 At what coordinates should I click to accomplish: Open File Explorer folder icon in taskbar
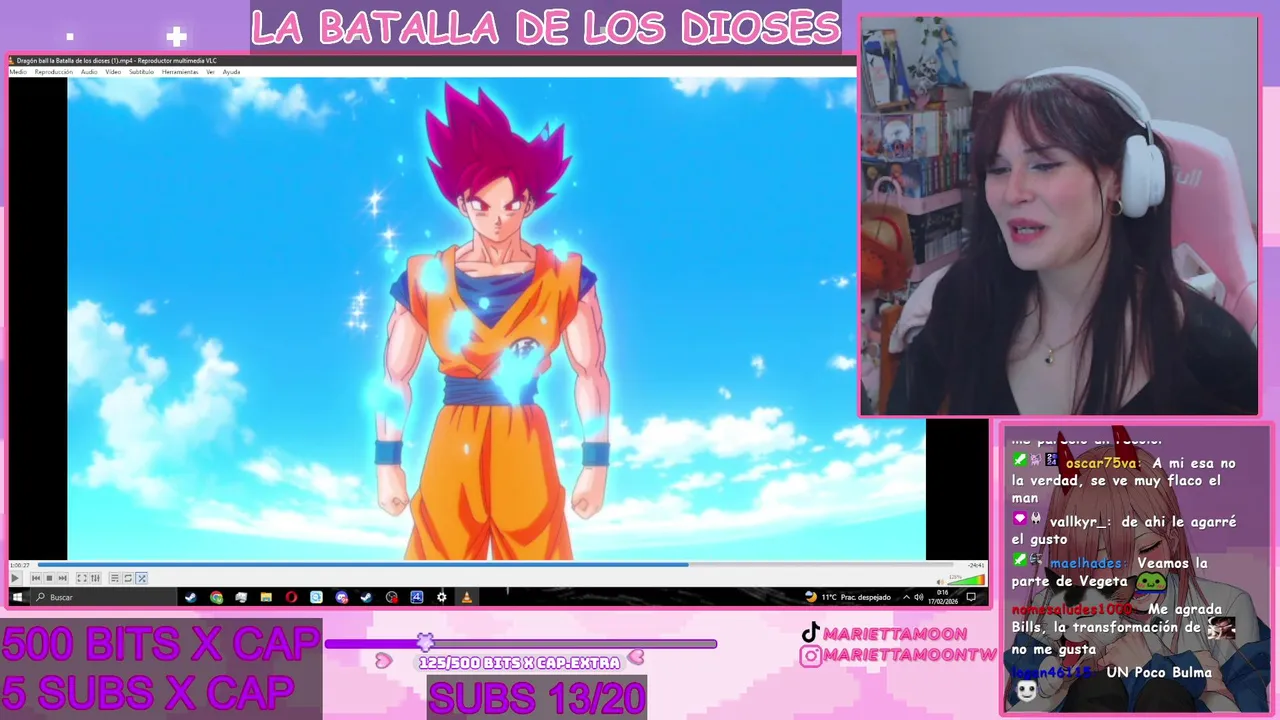pyautogui.click(x=266, y=597)
